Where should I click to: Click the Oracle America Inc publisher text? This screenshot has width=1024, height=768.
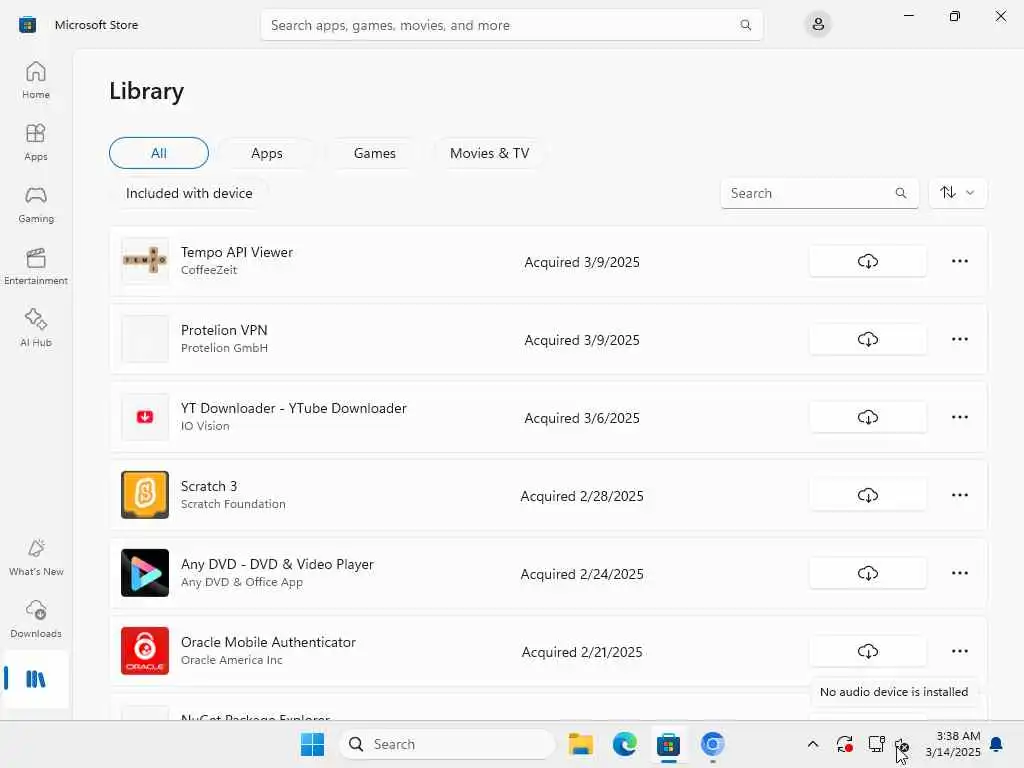[x=232, y=660]
